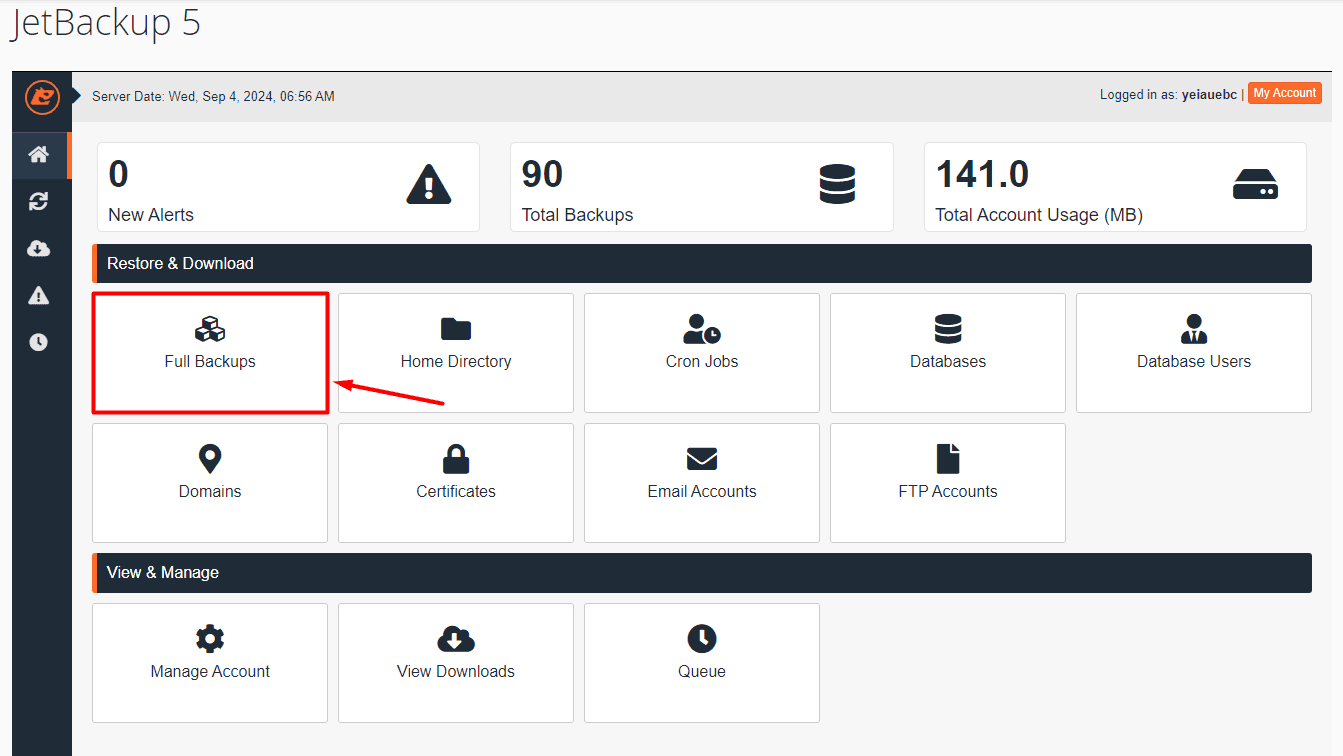Screen dimensions: 1343x756
Task: Select the Domains location-pin tile
Action: [210, 483]
